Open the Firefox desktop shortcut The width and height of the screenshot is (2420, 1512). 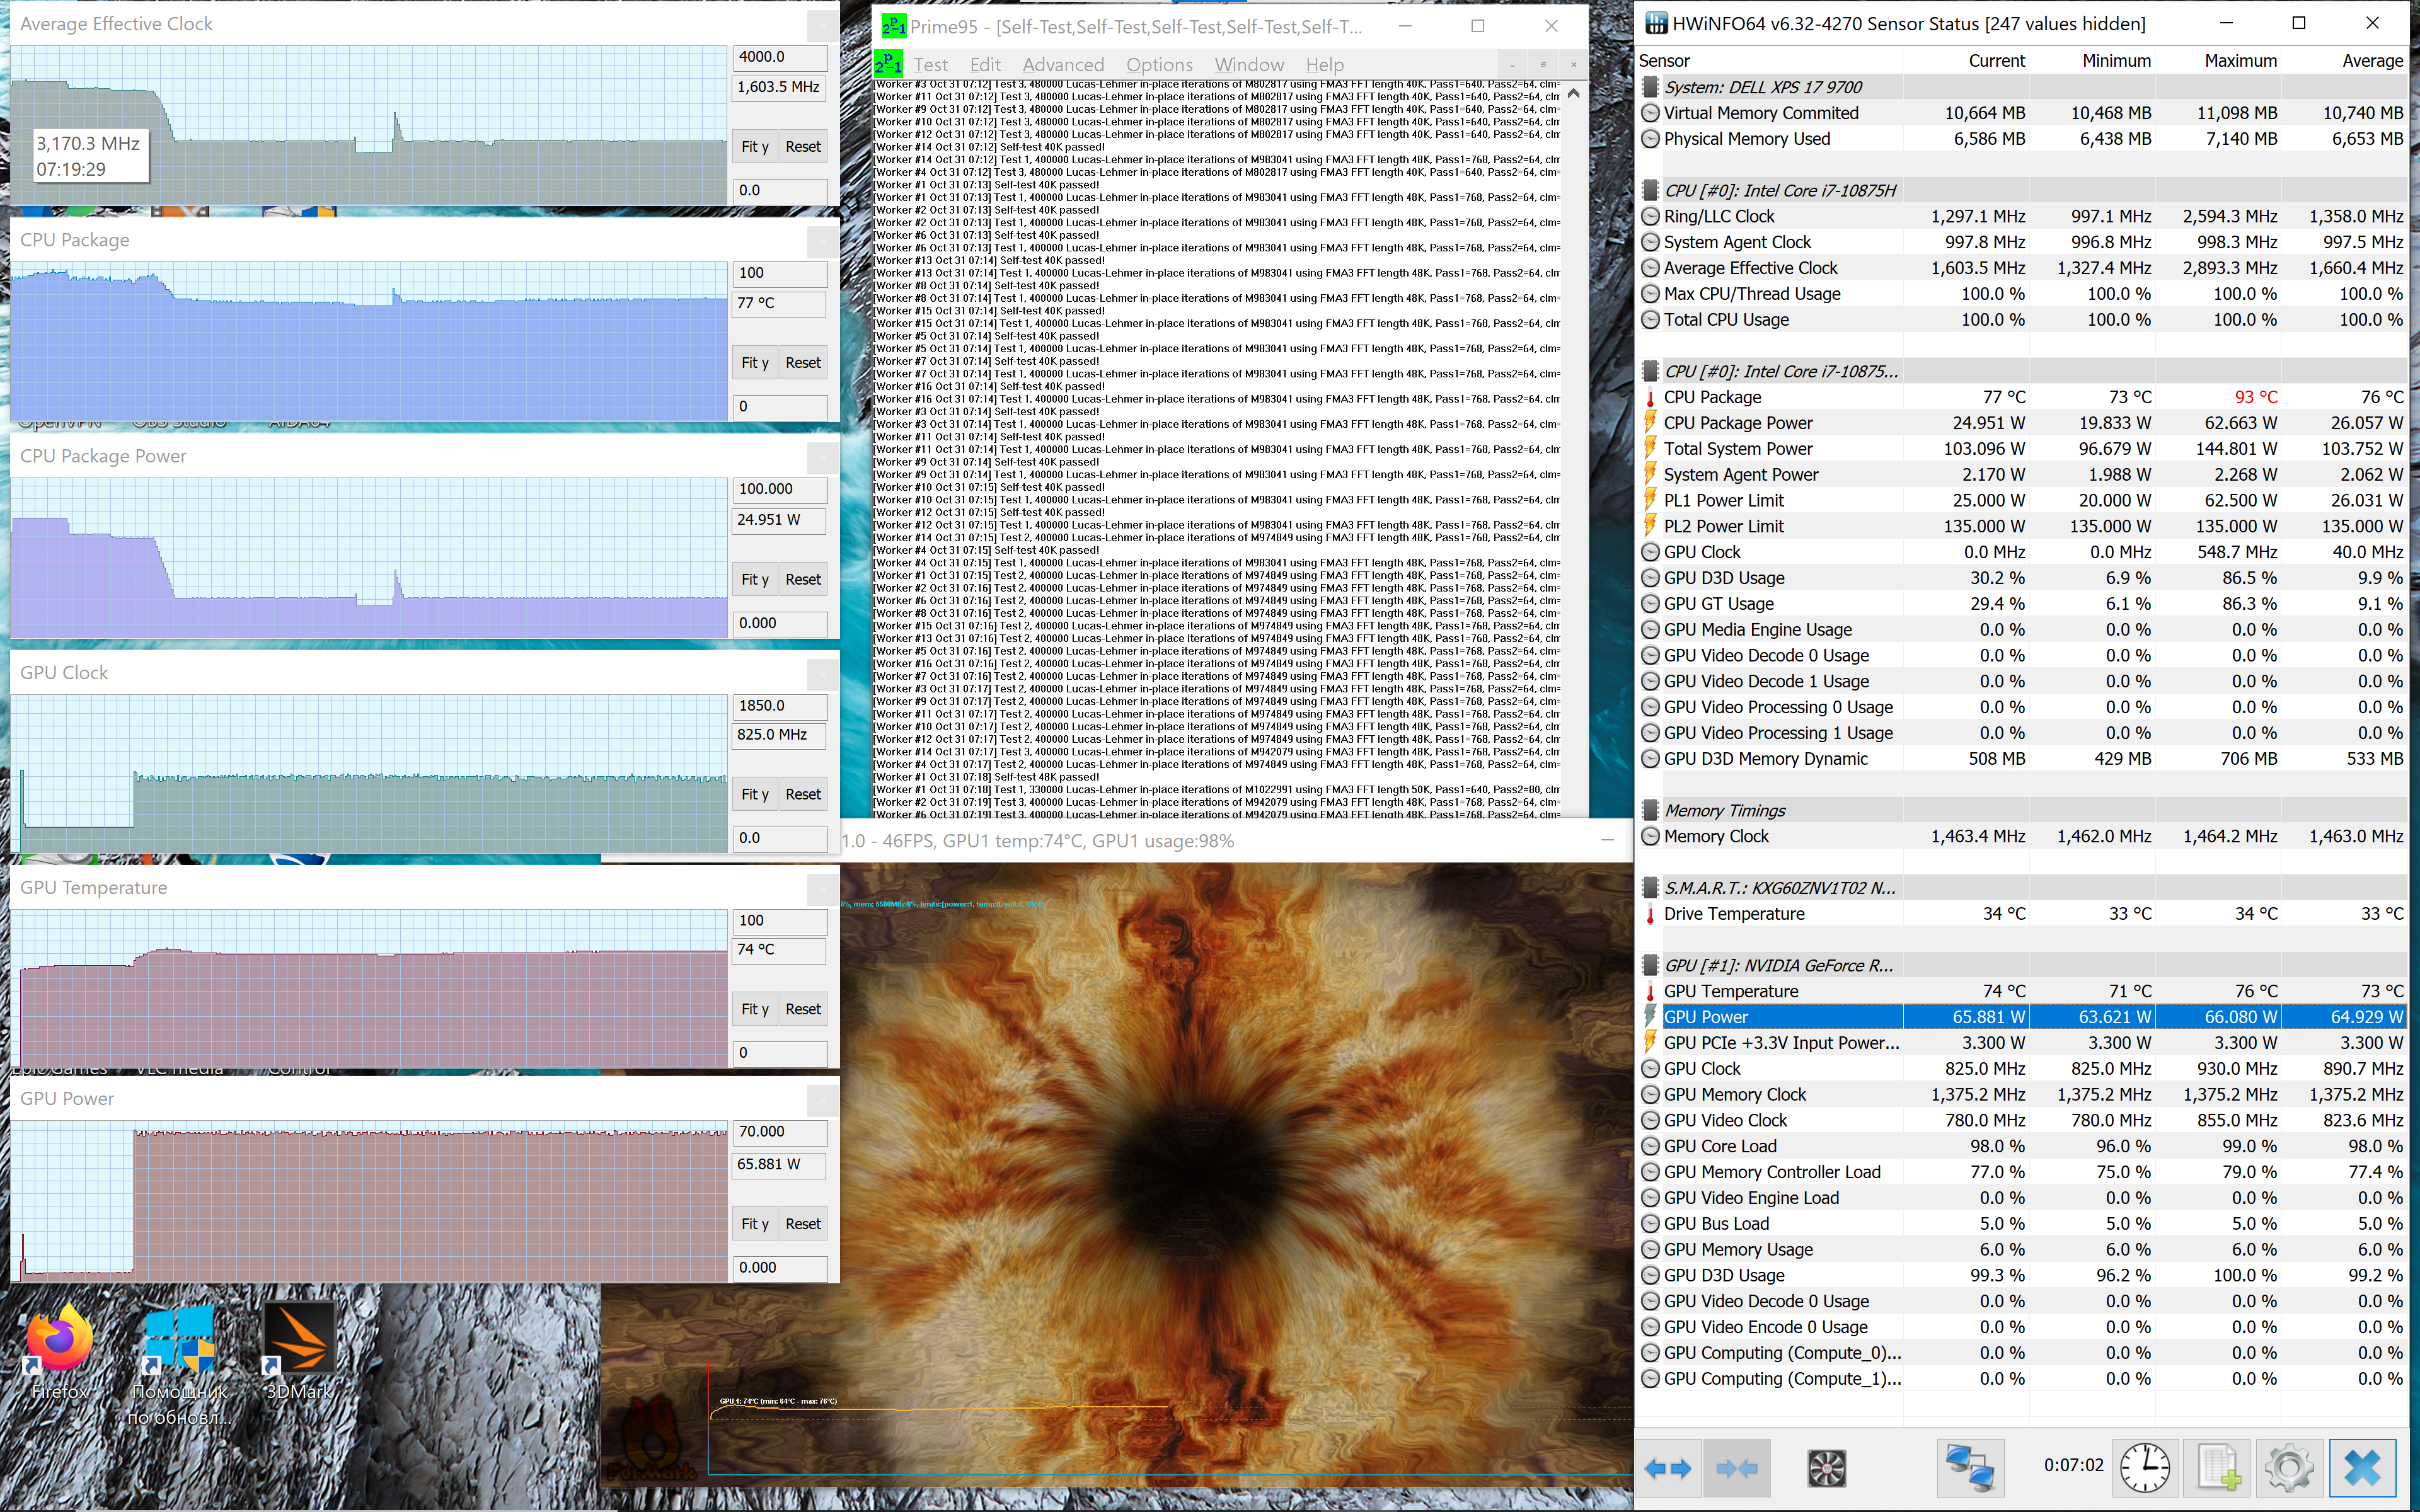[60, 1350]
